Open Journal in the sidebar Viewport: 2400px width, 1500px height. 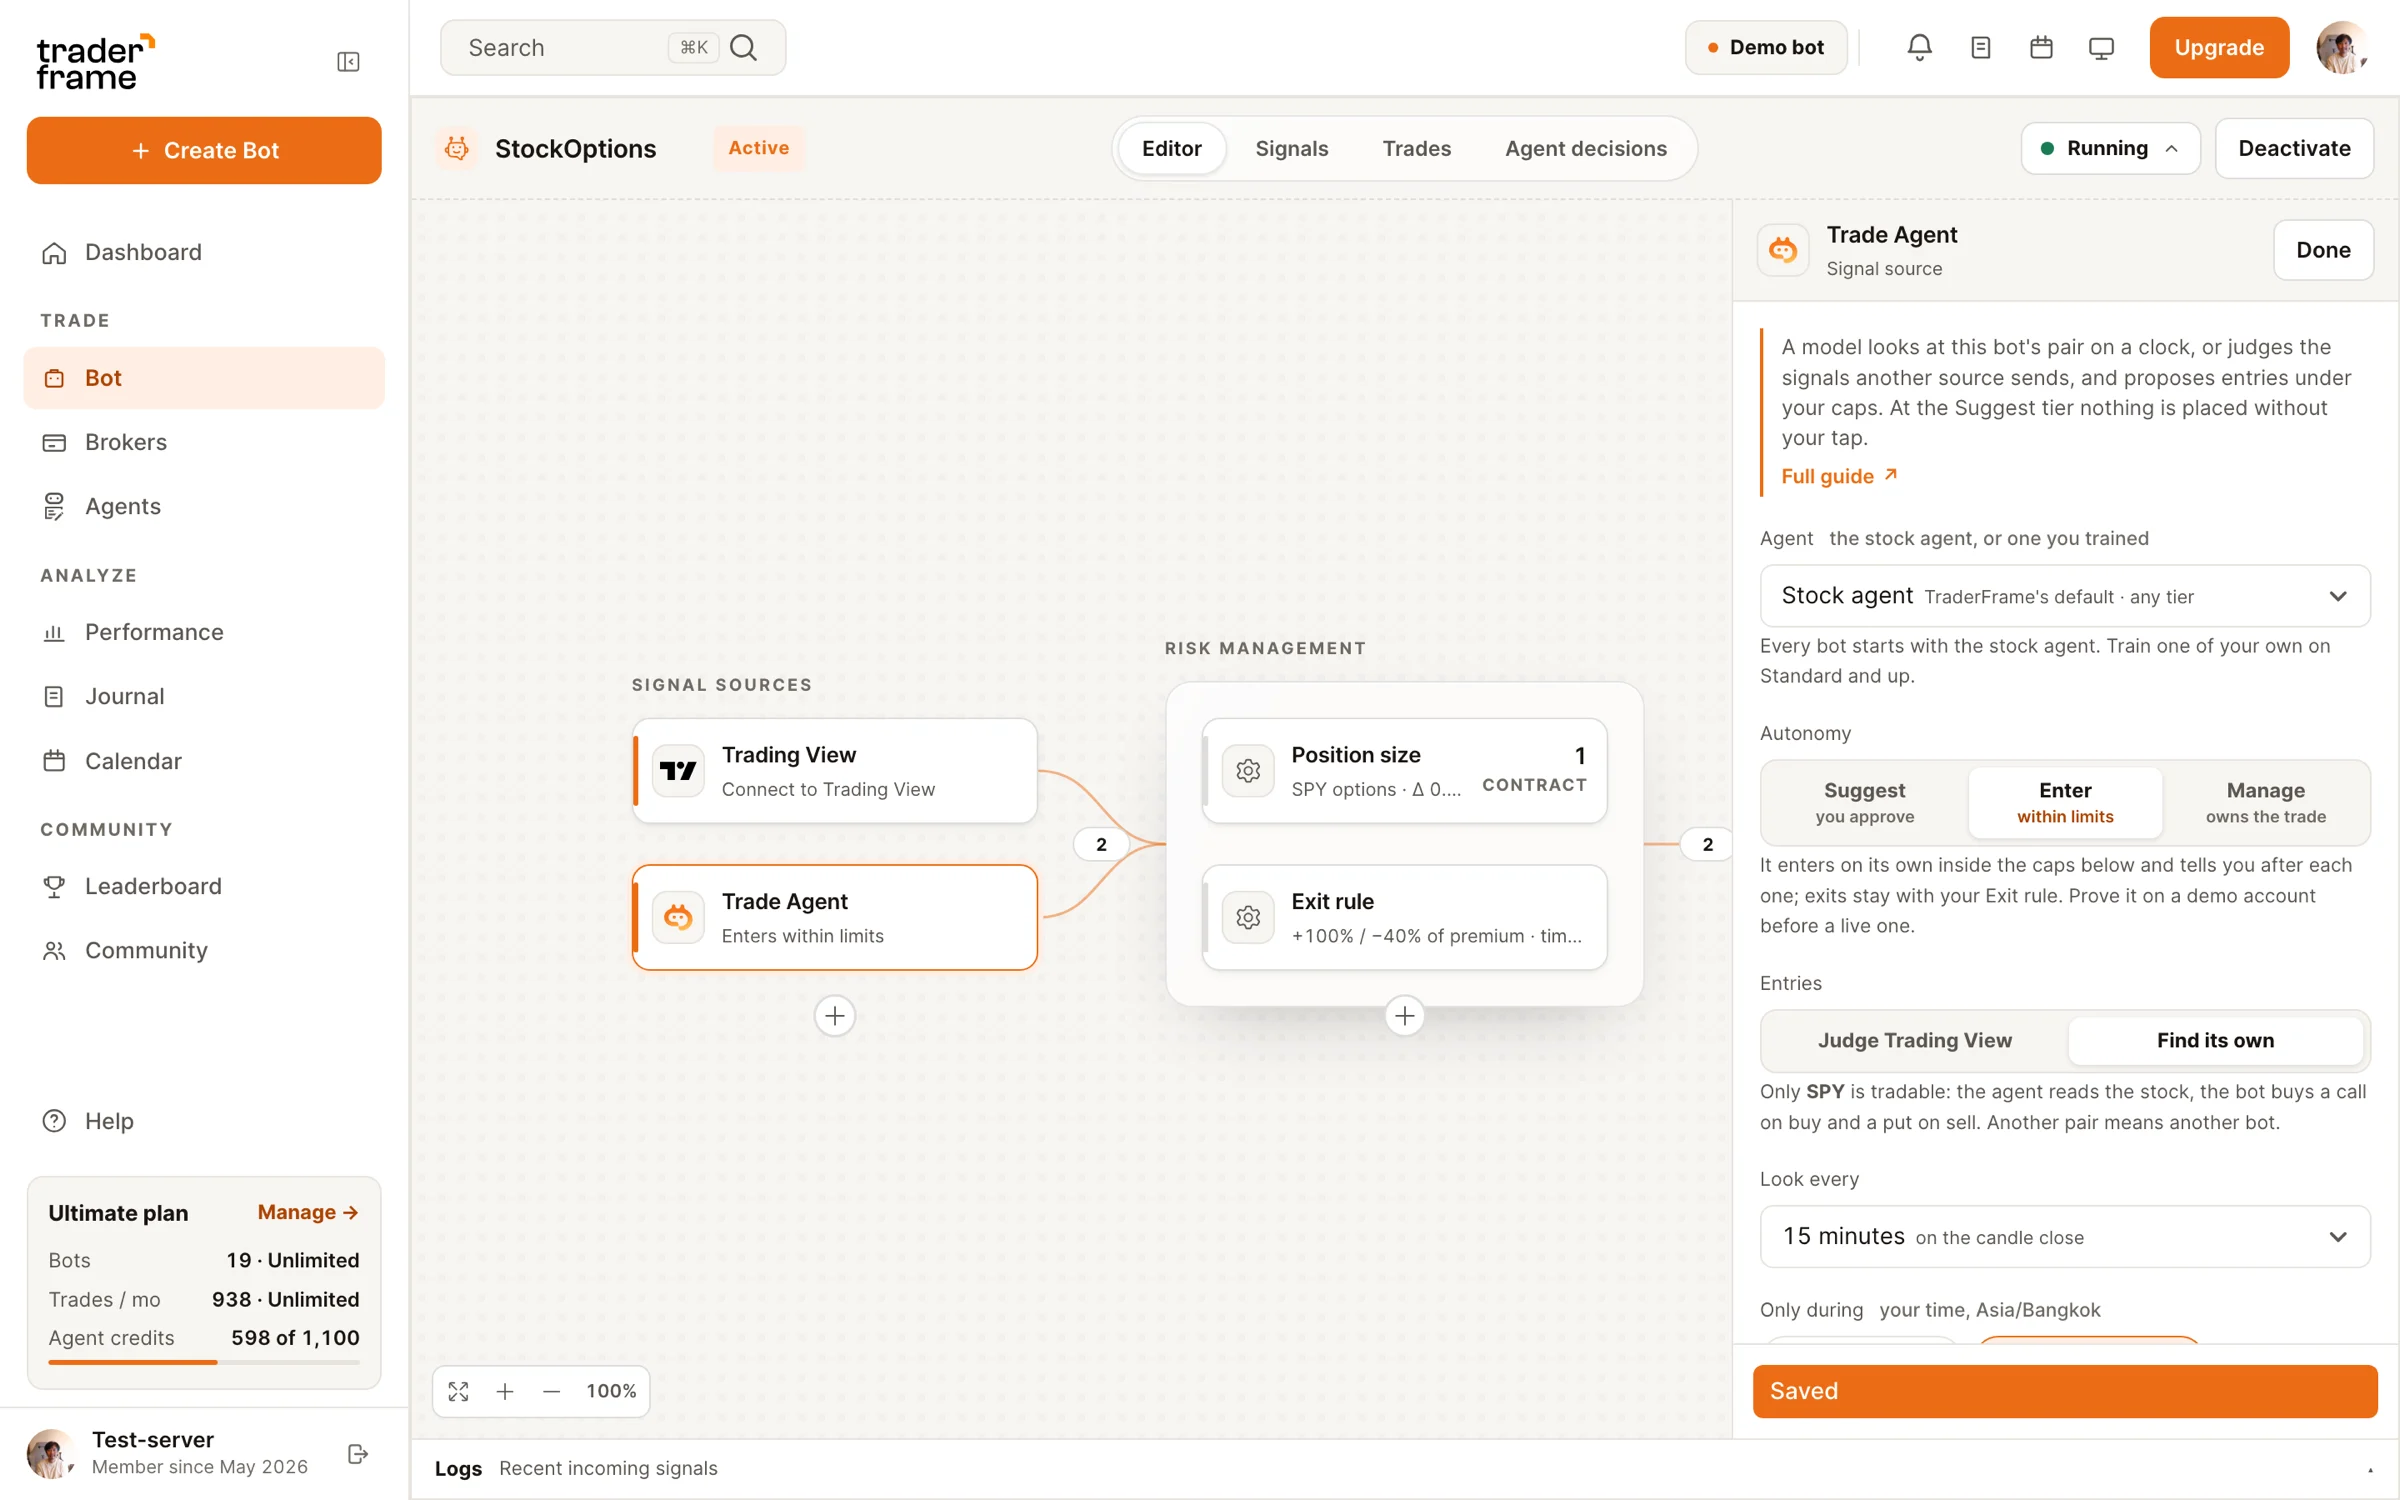pyautogui.click(x=203, y=696)
